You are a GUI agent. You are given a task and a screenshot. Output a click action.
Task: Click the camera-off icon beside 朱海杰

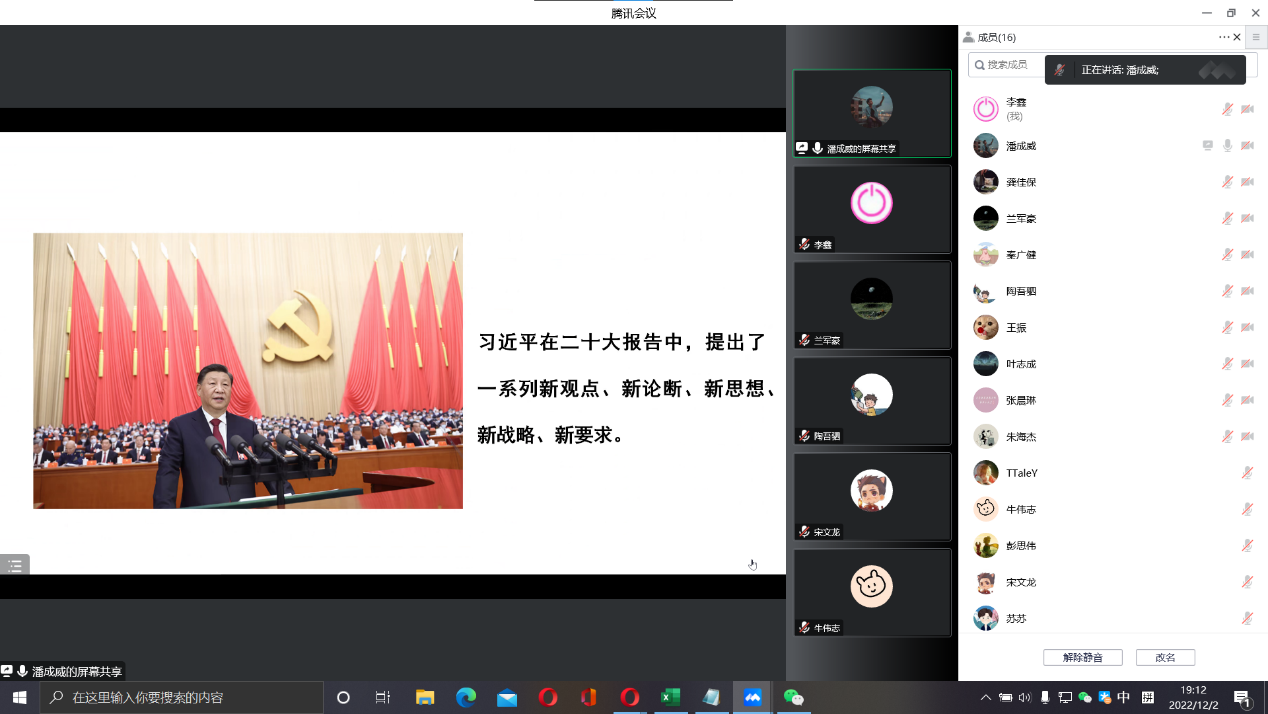click(1247, 436)
